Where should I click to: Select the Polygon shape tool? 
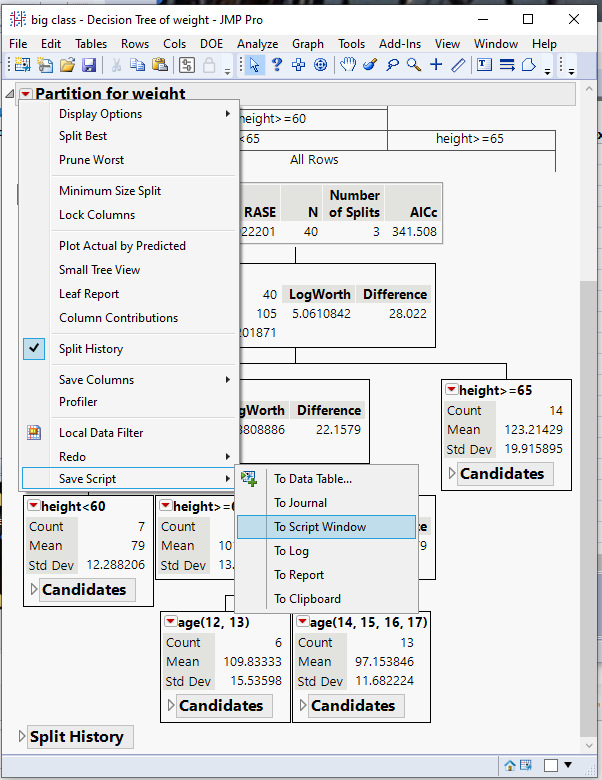click(x=529, y=65)
